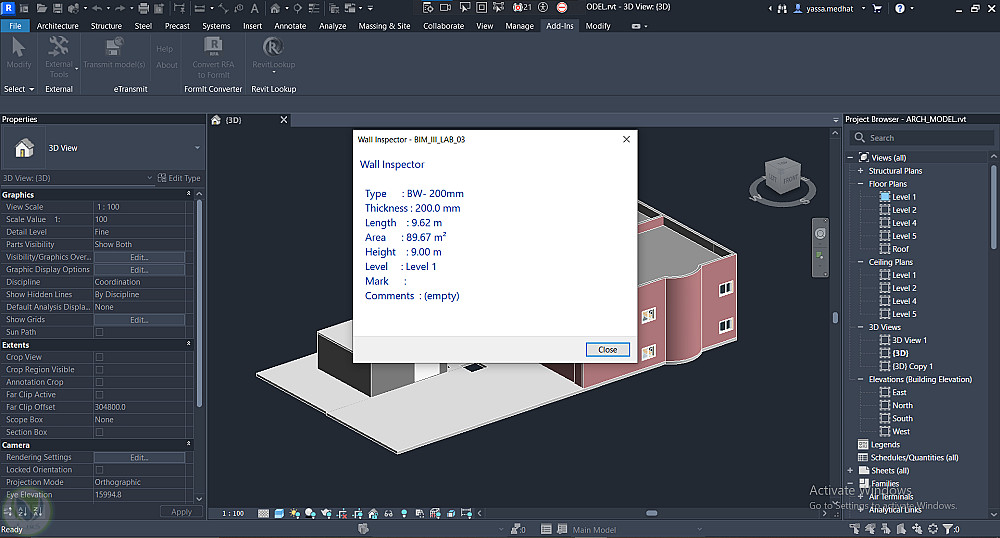Viewport: 1000px width, 538px height.
Task: Click Edit for Visibility/Graphics Overrides
Action: coord(139,257)
